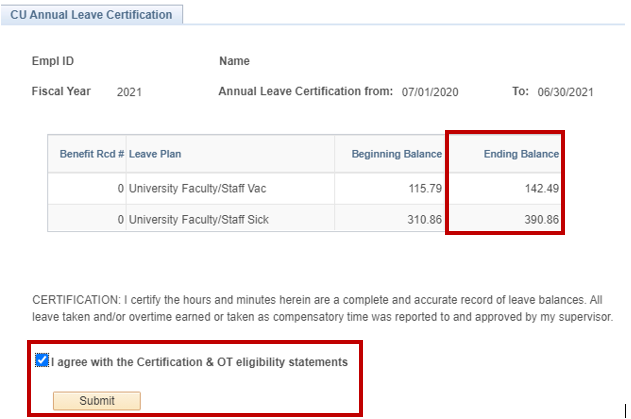Open the CU Annual Leave Certification tab
The height and width of the screenshot is (419, 631).
(91, 15)
